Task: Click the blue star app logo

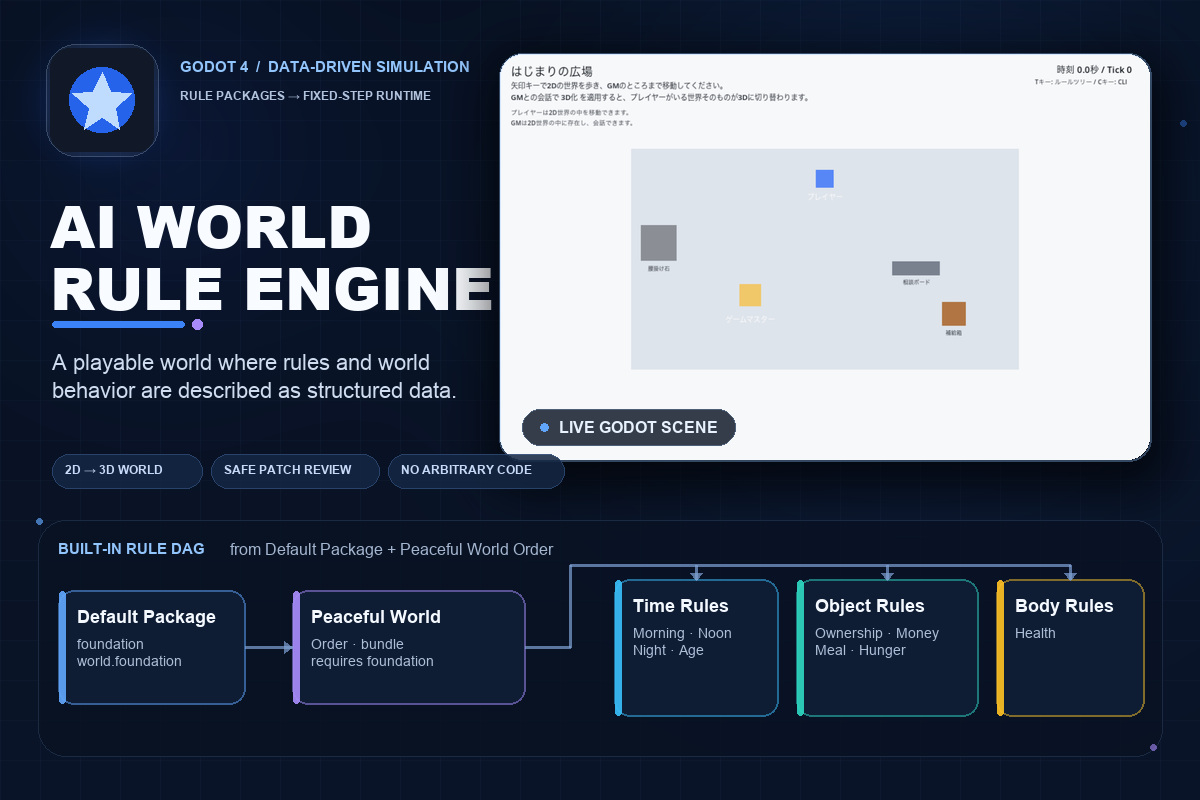Action: click(x=102, y=100)
